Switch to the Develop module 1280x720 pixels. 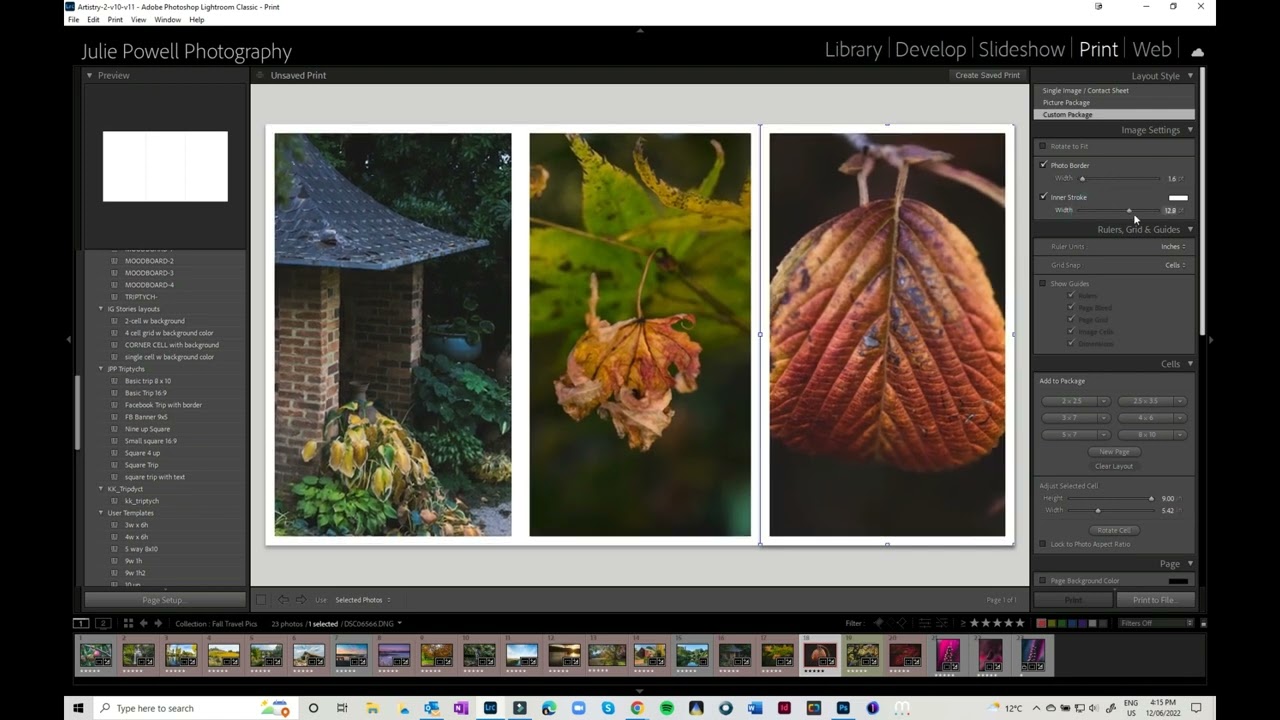[x=930, y=50]
